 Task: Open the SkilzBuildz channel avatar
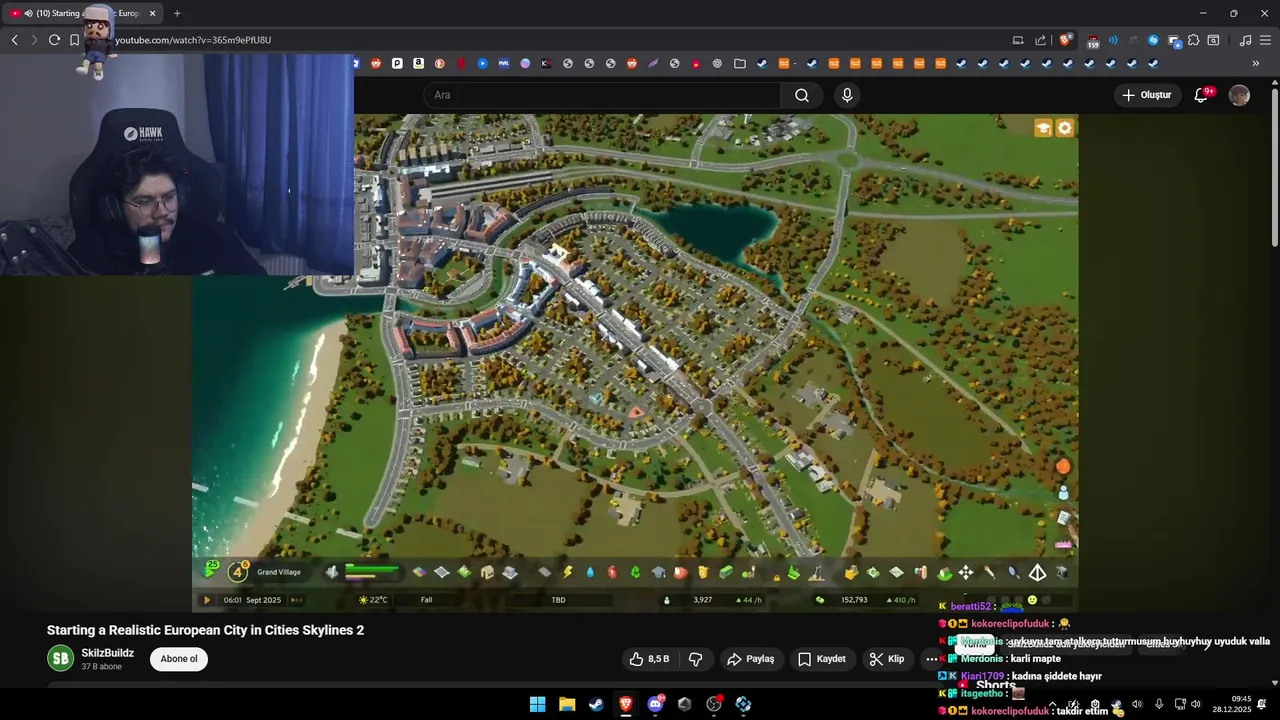point(61,658)
